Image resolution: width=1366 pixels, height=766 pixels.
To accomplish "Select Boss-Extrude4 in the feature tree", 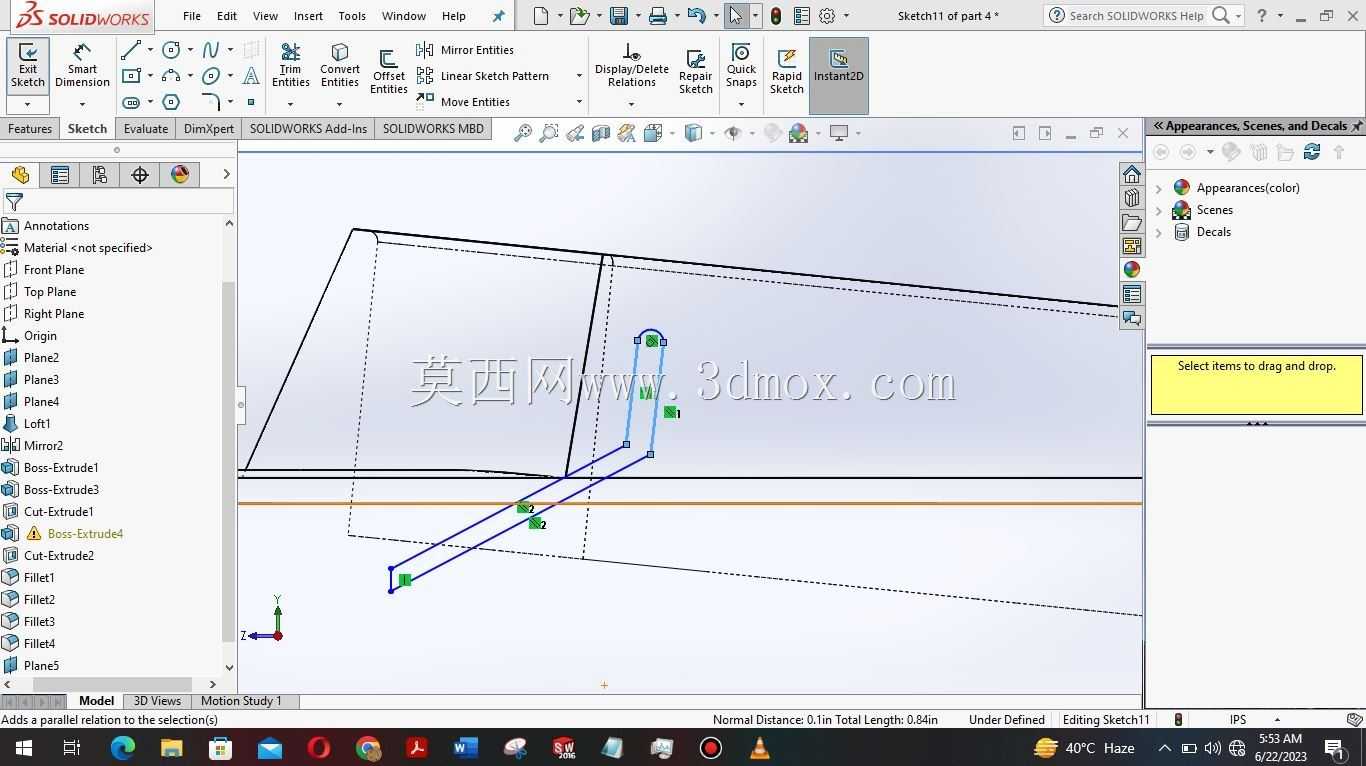I will coord(85,534).
